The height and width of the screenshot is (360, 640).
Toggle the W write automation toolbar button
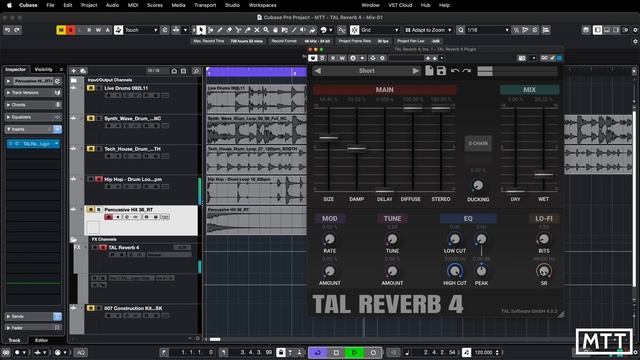click(x=98, y=30)
